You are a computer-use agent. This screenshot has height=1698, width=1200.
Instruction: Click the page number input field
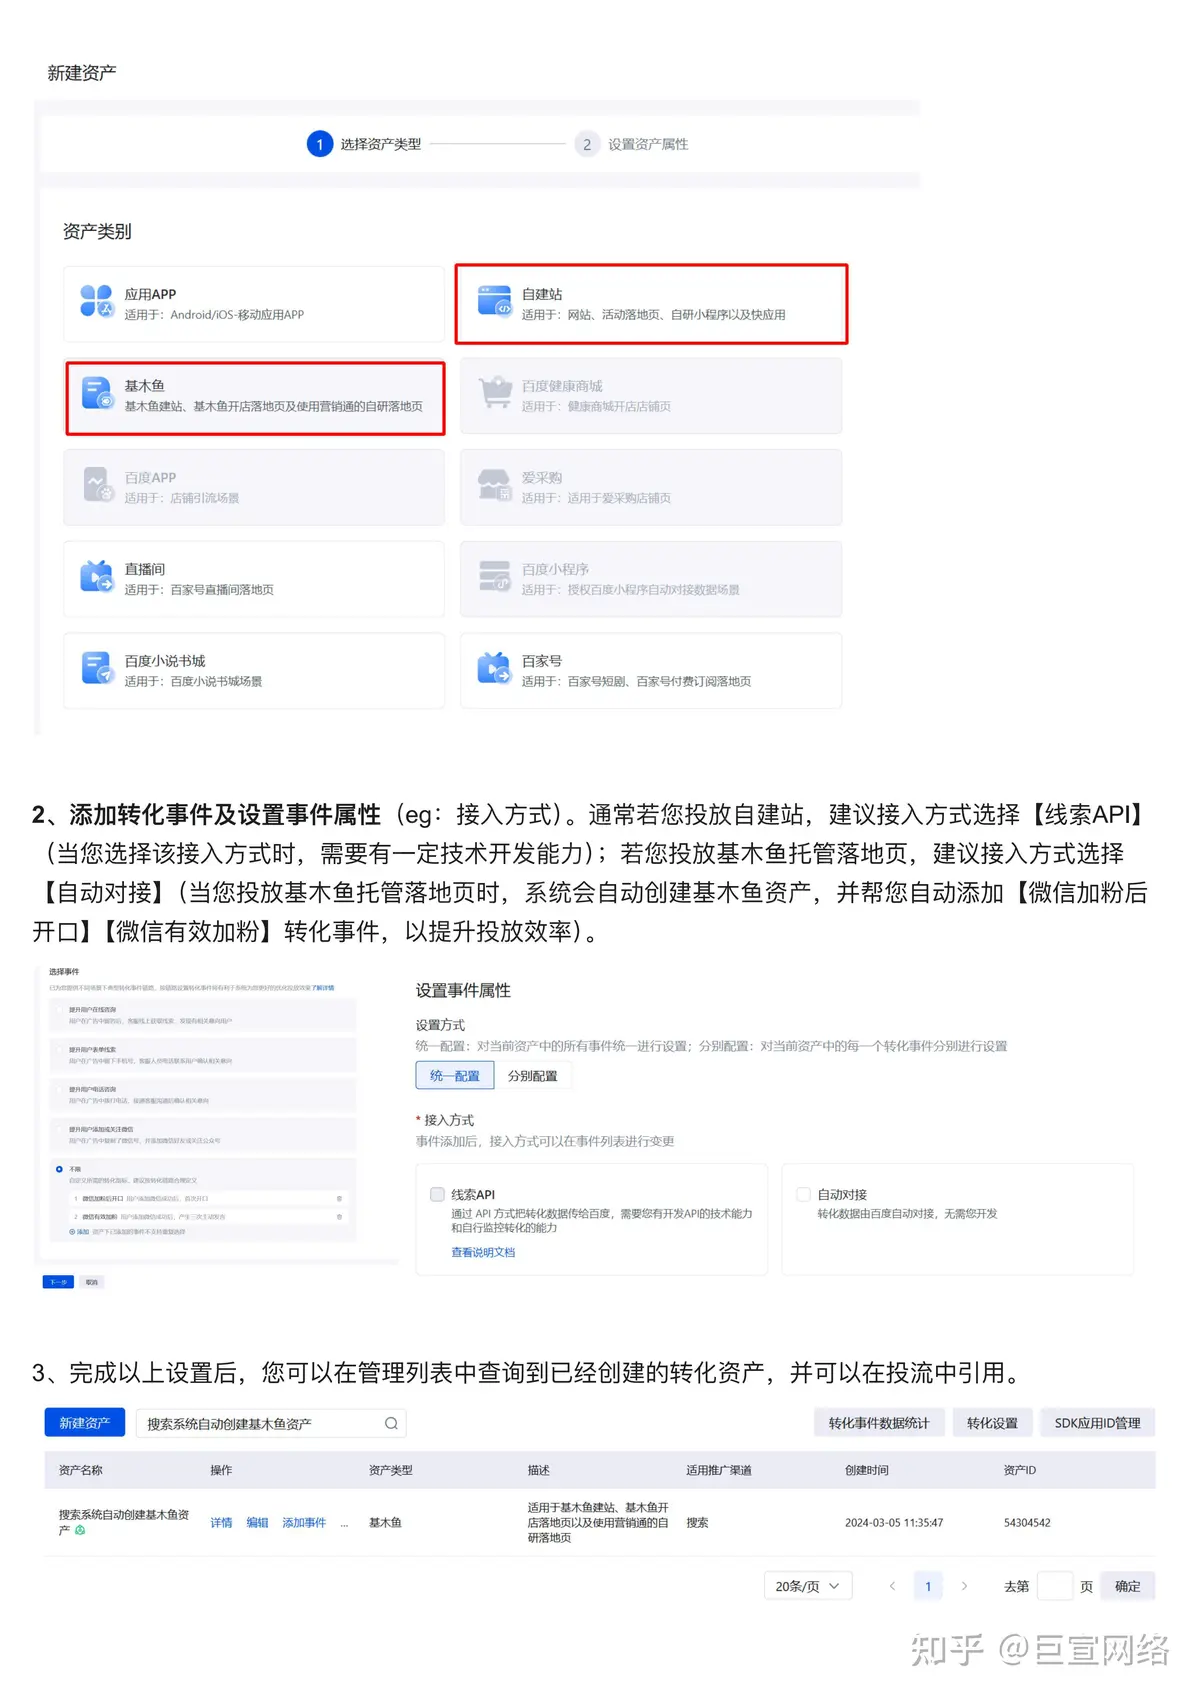1055,1586
